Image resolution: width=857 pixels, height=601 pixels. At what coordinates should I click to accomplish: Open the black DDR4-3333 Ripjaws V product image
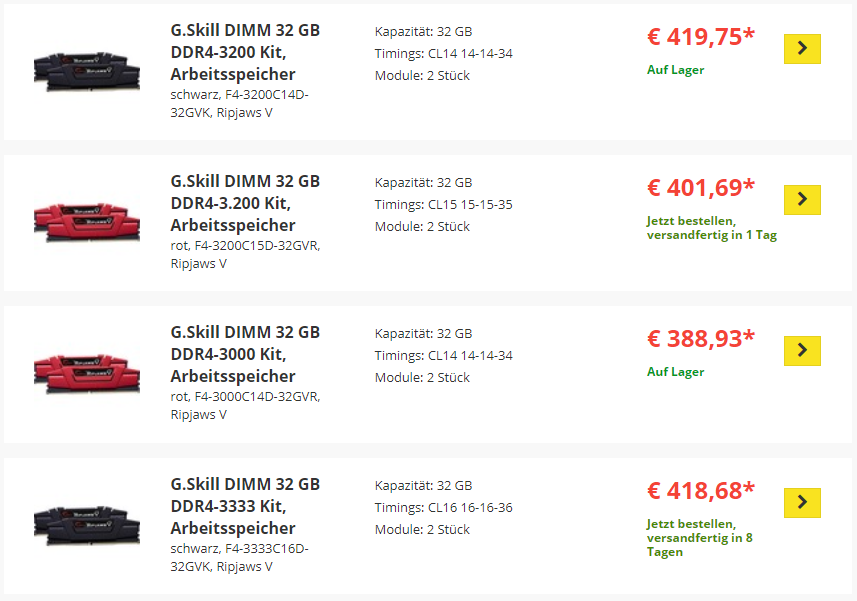(x=87, y=525)
